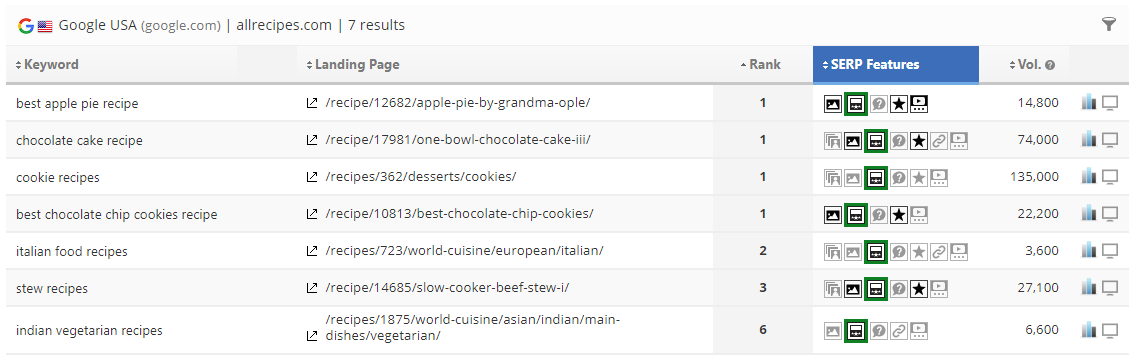Open chart icon for best apple pie recipe

[x=1088, y=103]
